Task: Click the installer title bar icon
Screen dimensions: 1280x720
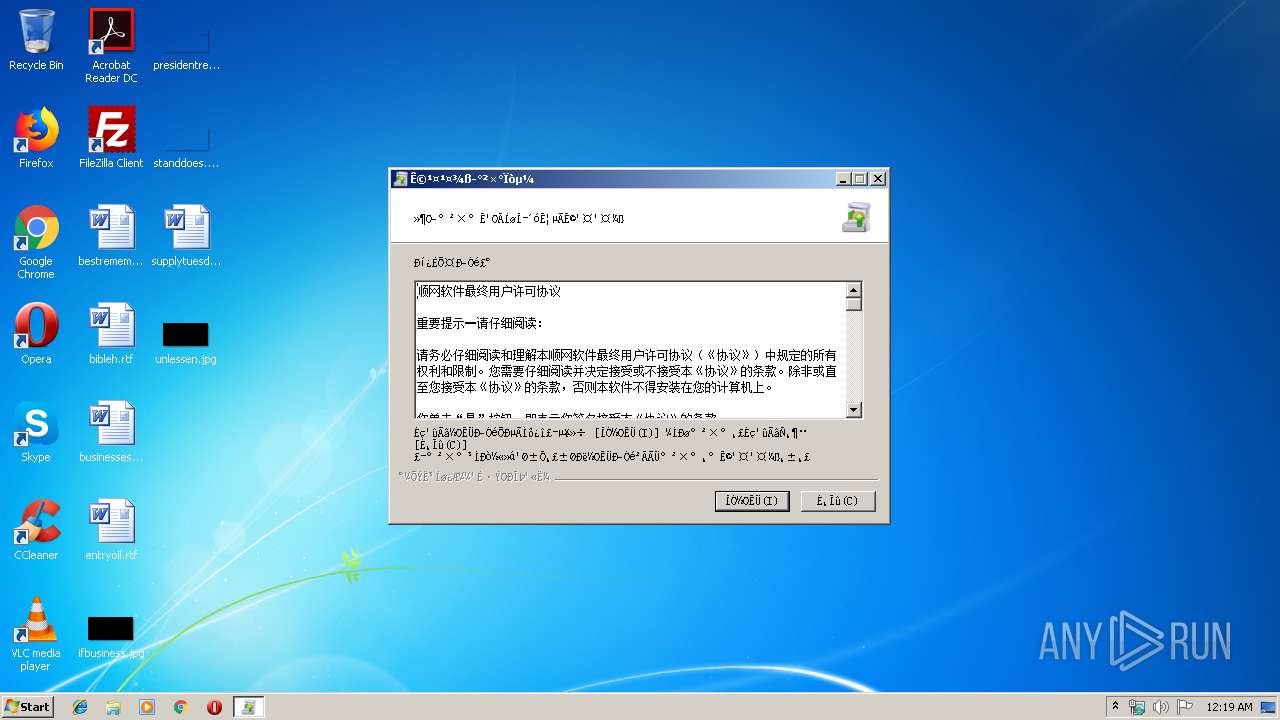Action: tap(401, 179)
